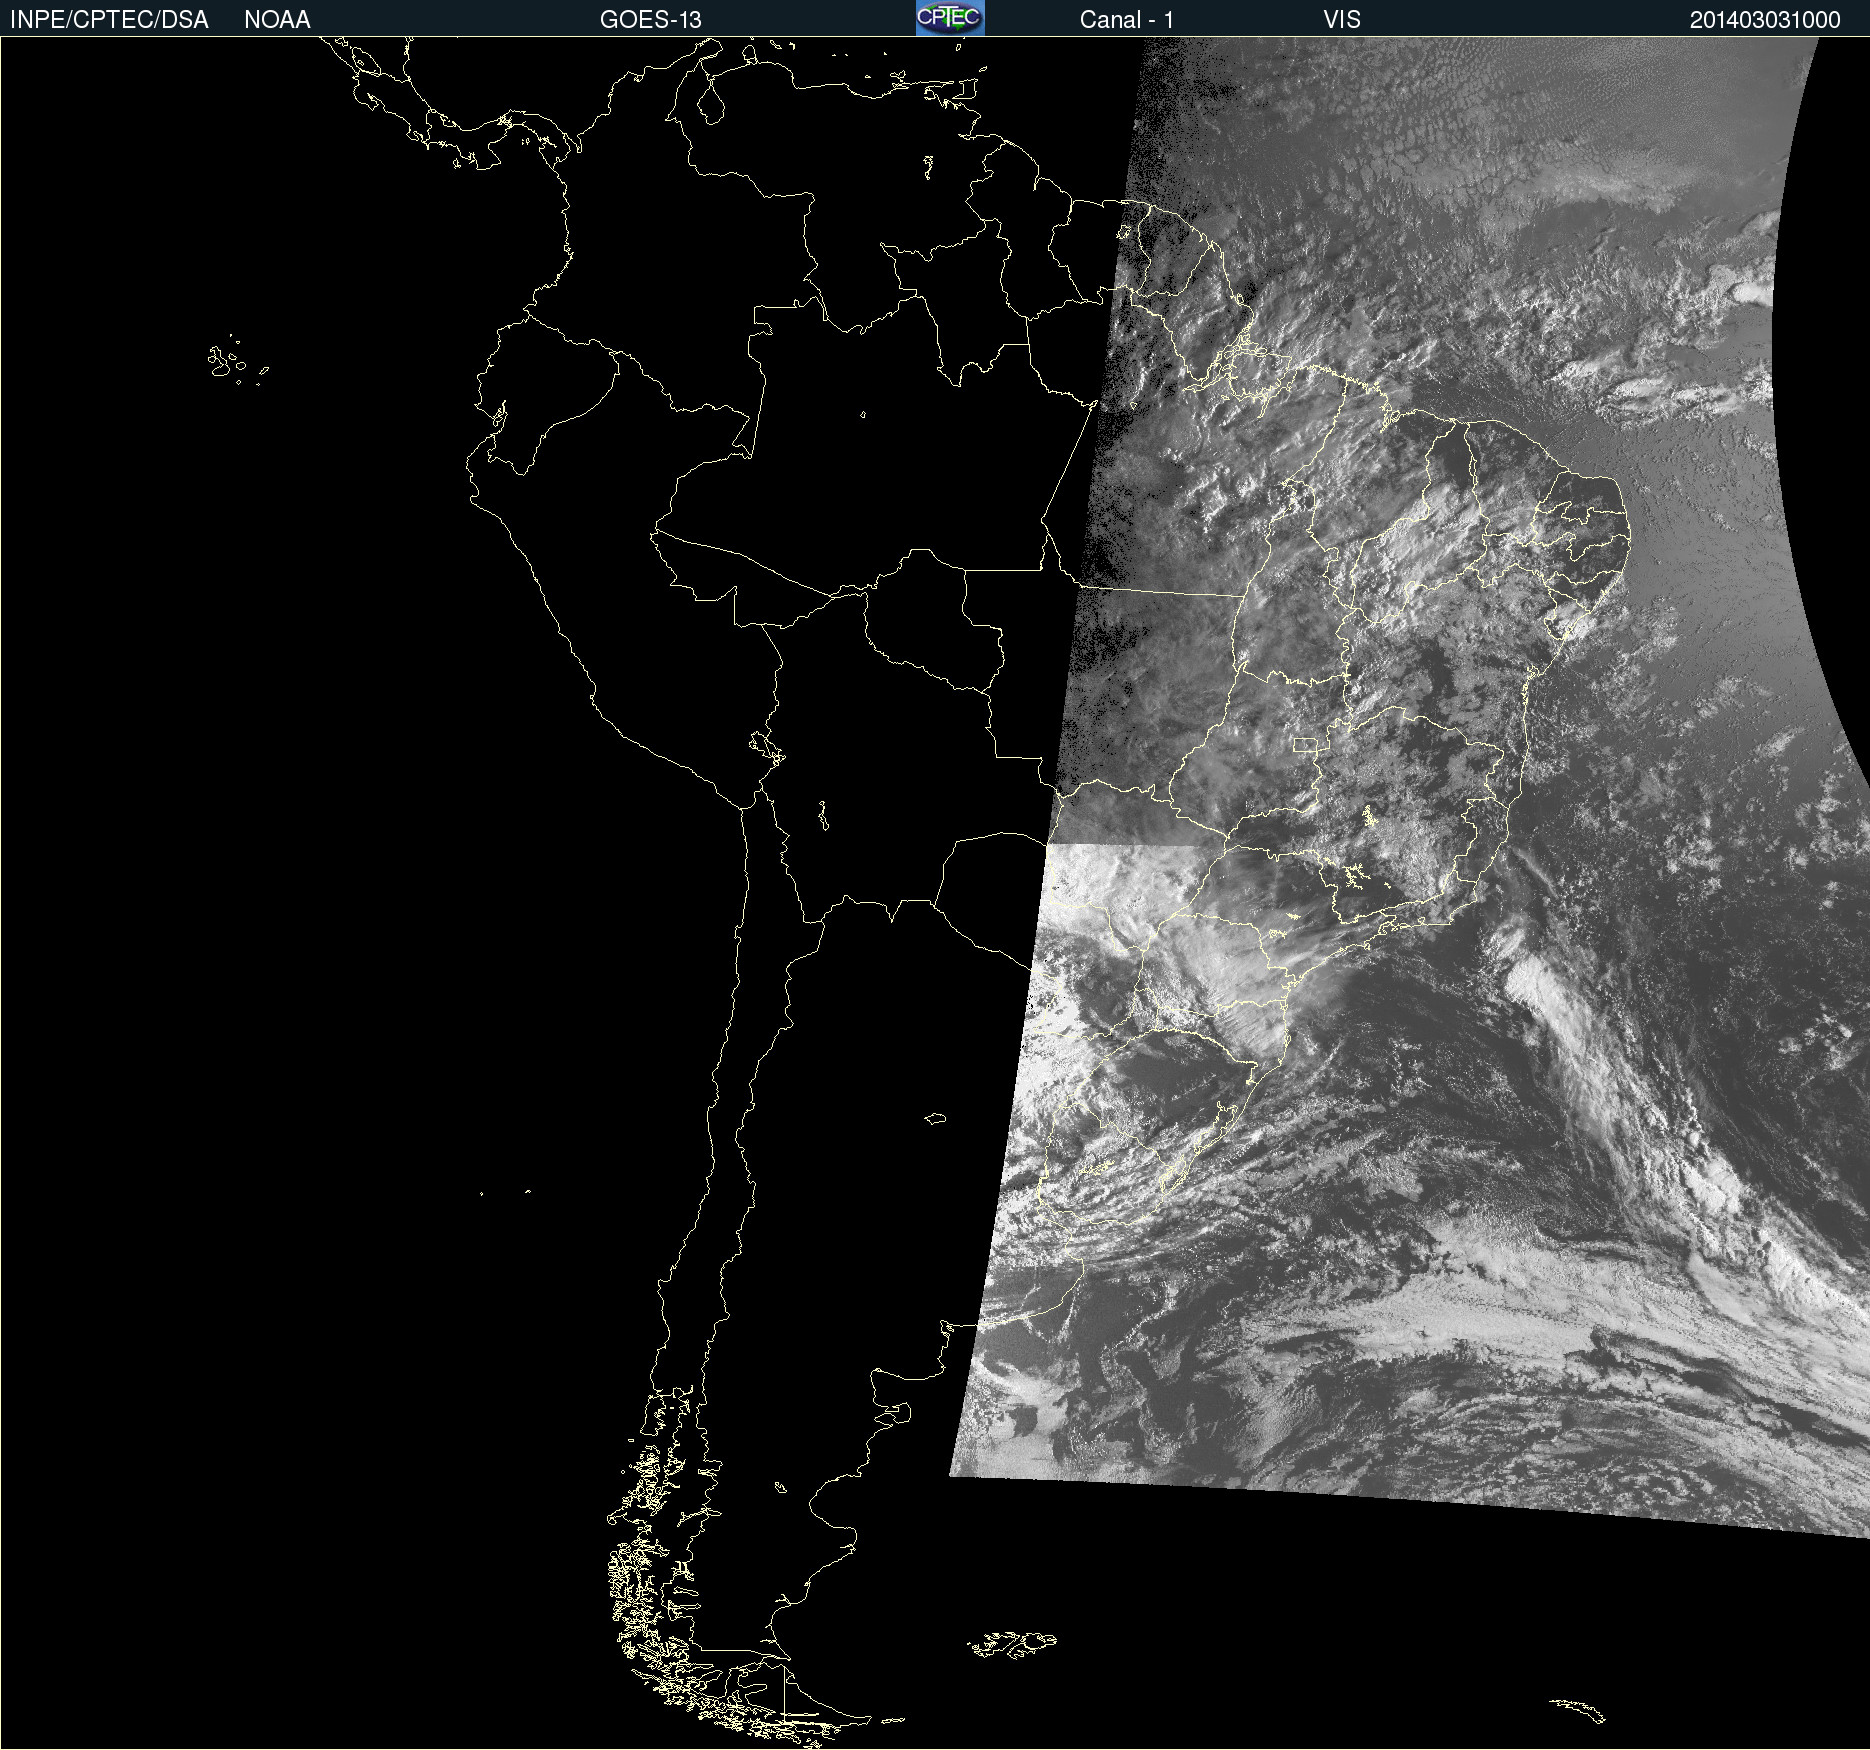
Task: Click the GOES-13 satellite label
Action: [x=651, y=19]
